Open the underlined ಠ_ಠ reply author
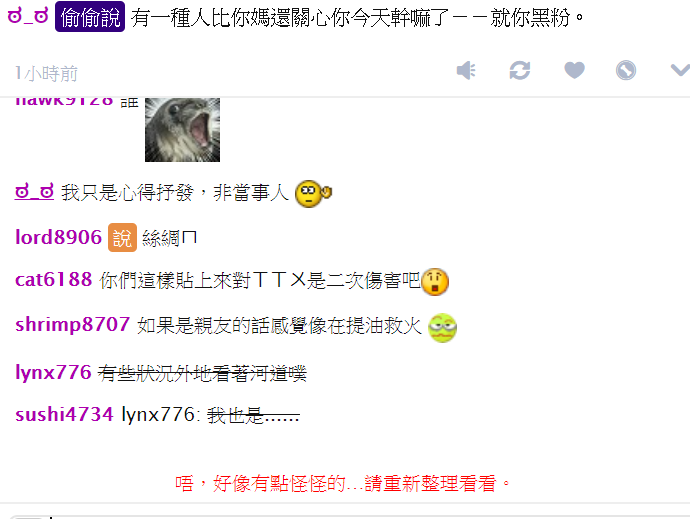The width and height of the screenshot is (690, 519). (x=34, y=192)
